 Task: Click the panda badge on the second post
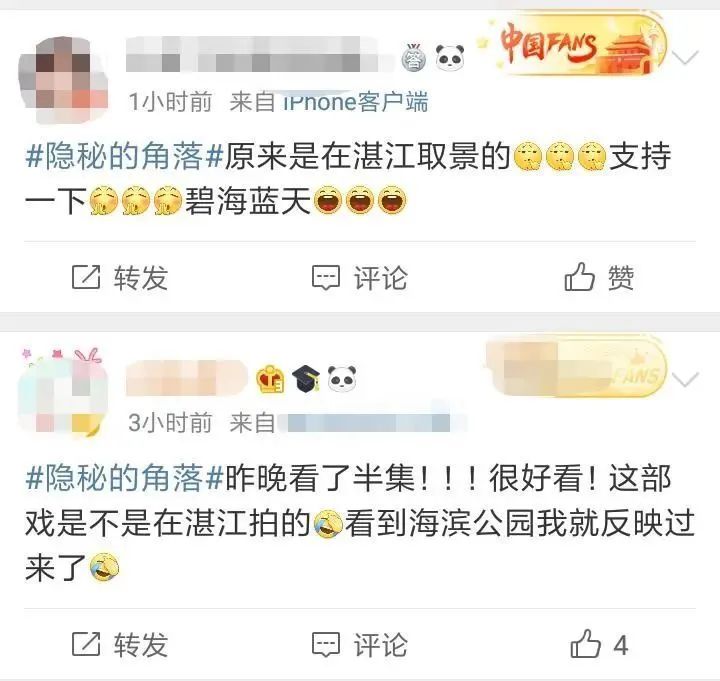tap(342, 379)
